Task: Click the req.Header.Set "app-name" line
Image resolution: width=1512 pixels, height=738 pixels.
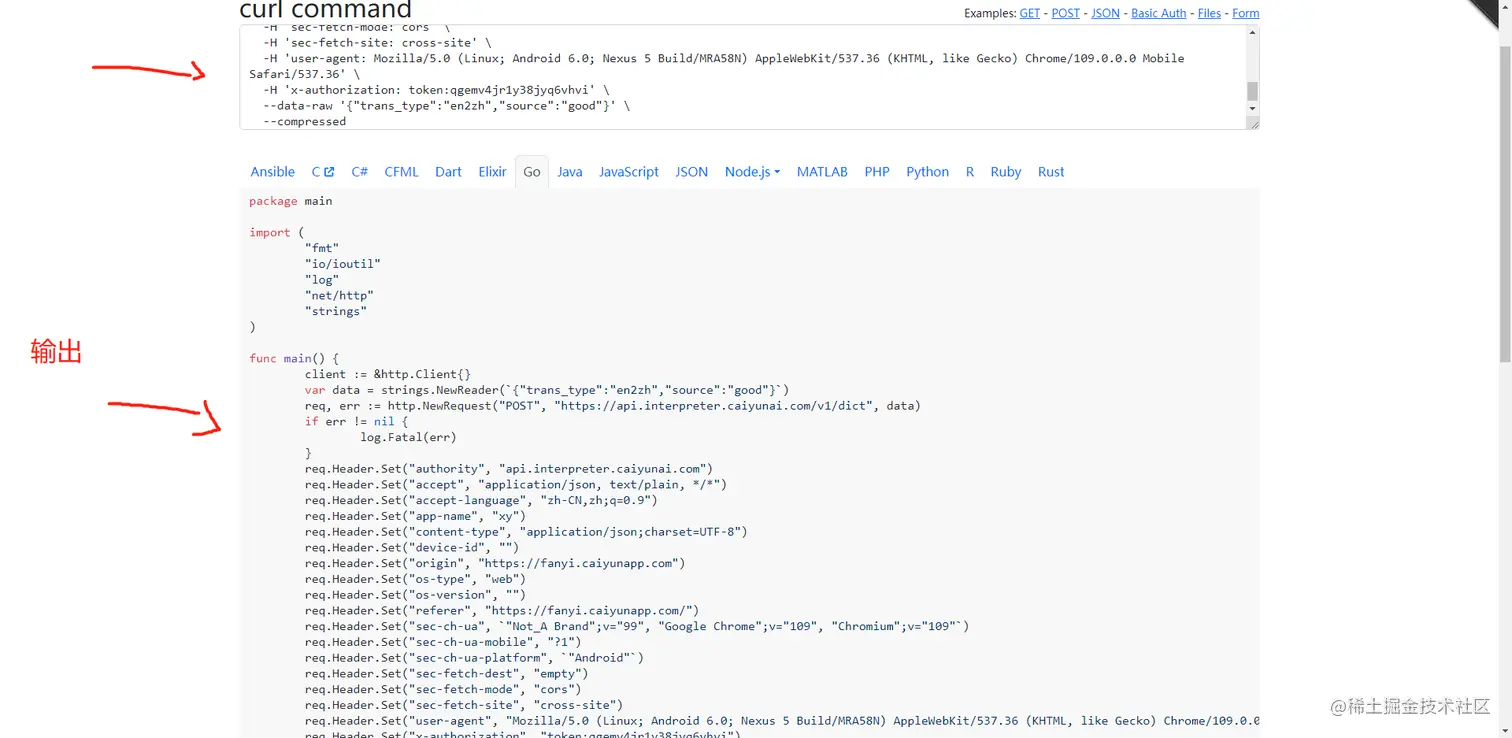Action: (415, 516)
